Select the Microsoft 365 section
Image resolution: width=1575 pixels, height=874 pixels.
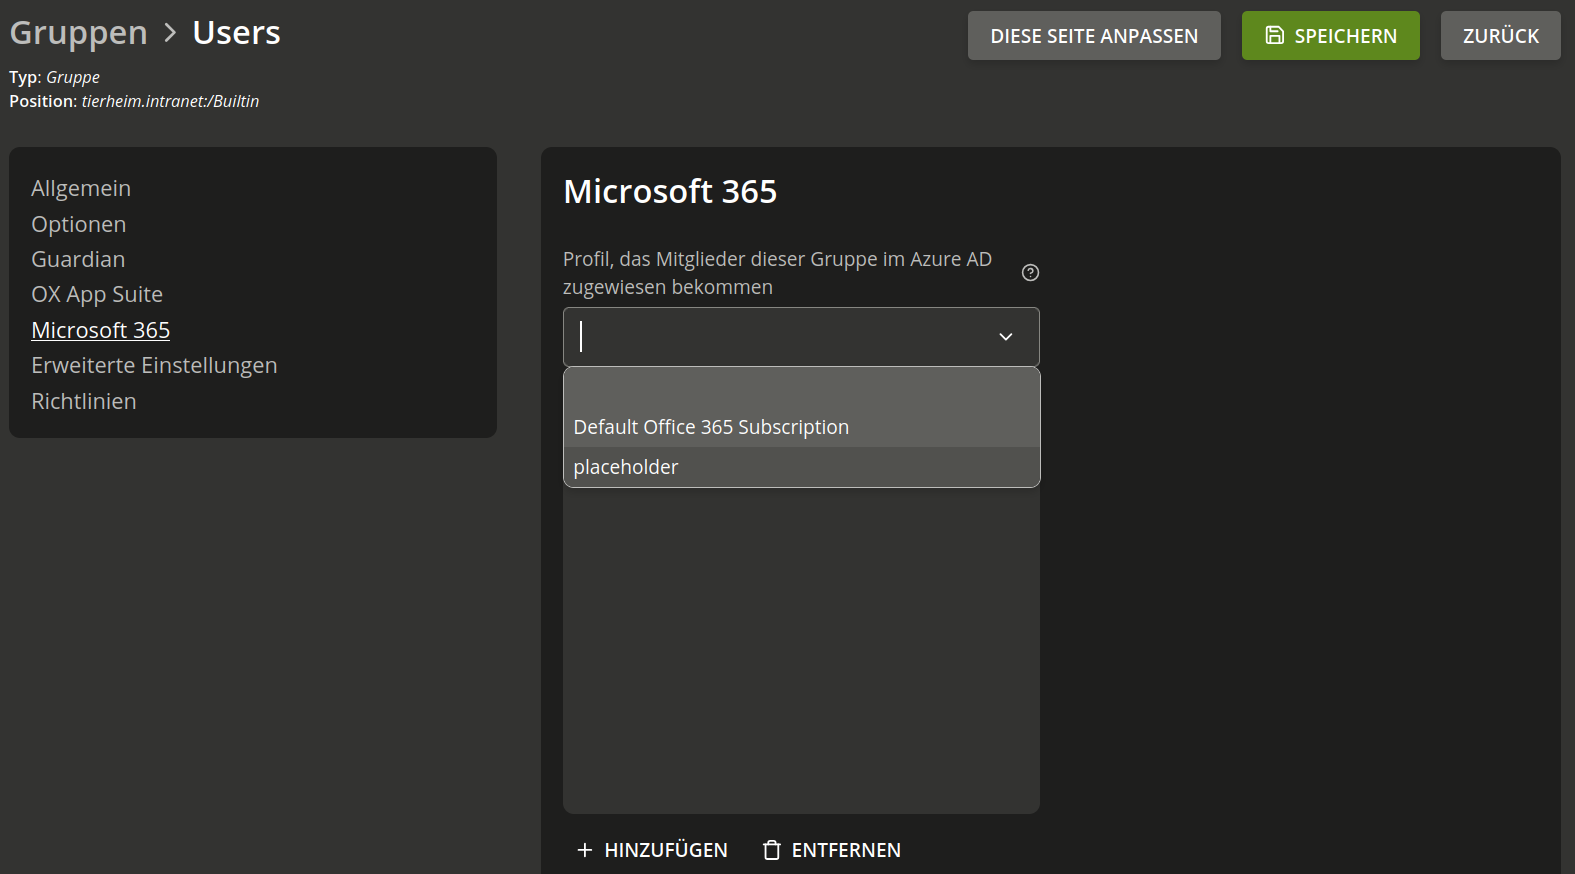[x=101, y=330]
